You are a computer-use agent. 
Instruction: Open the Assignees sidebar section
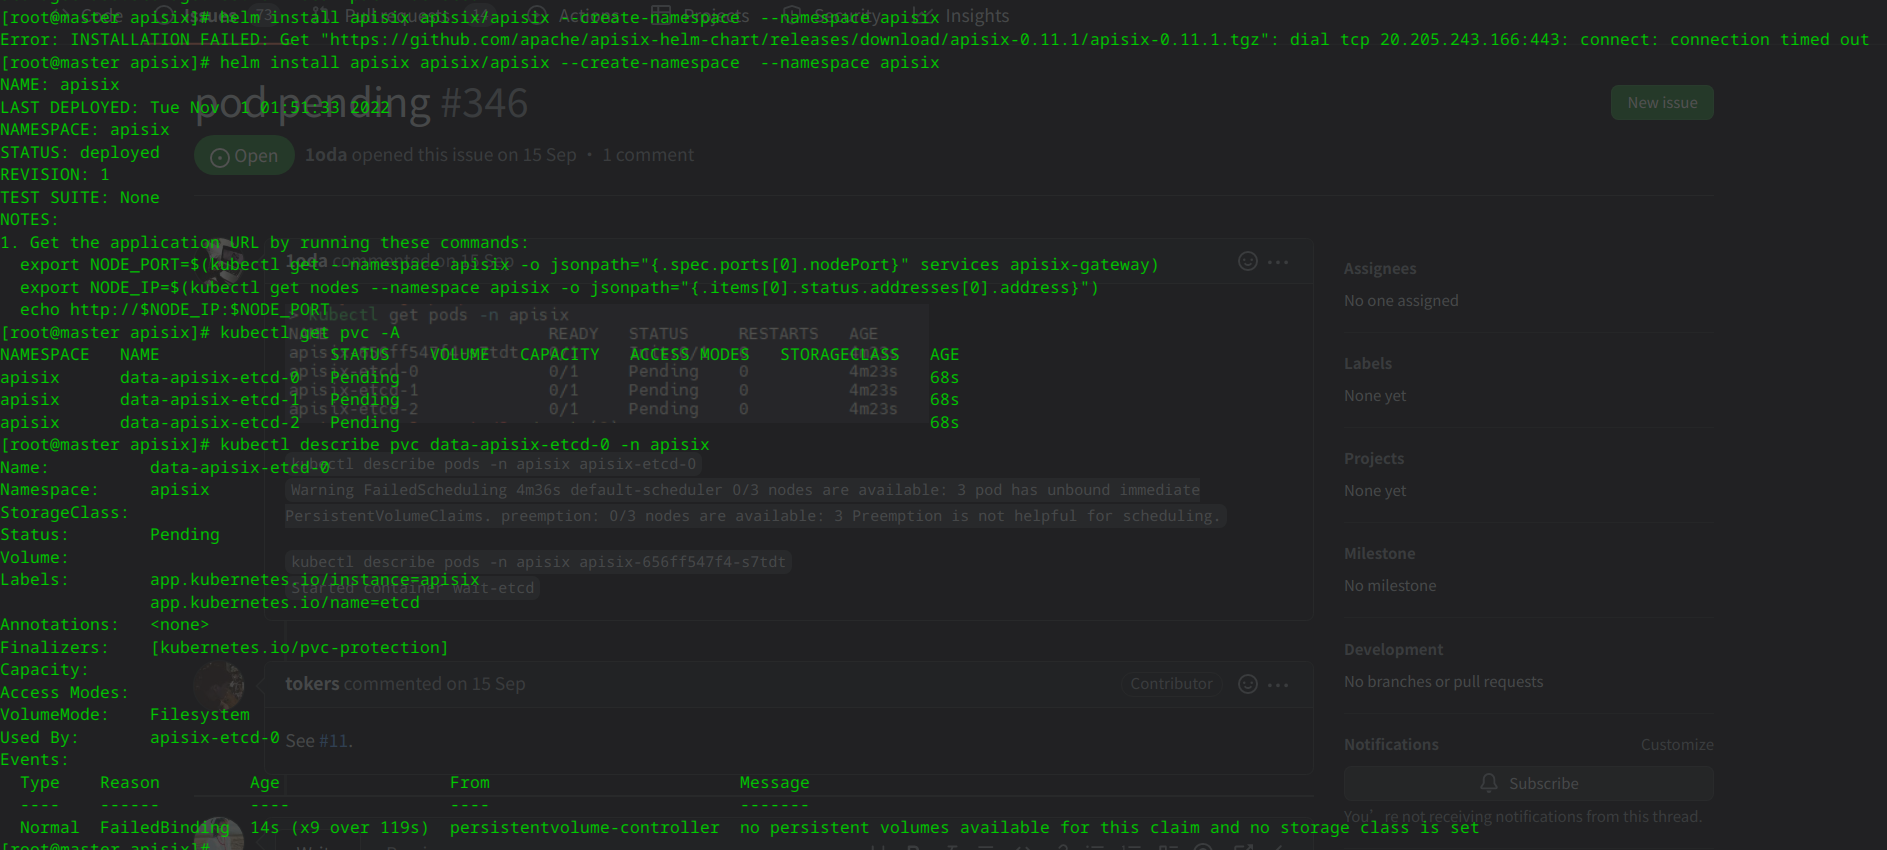(x=1380, y=269)
